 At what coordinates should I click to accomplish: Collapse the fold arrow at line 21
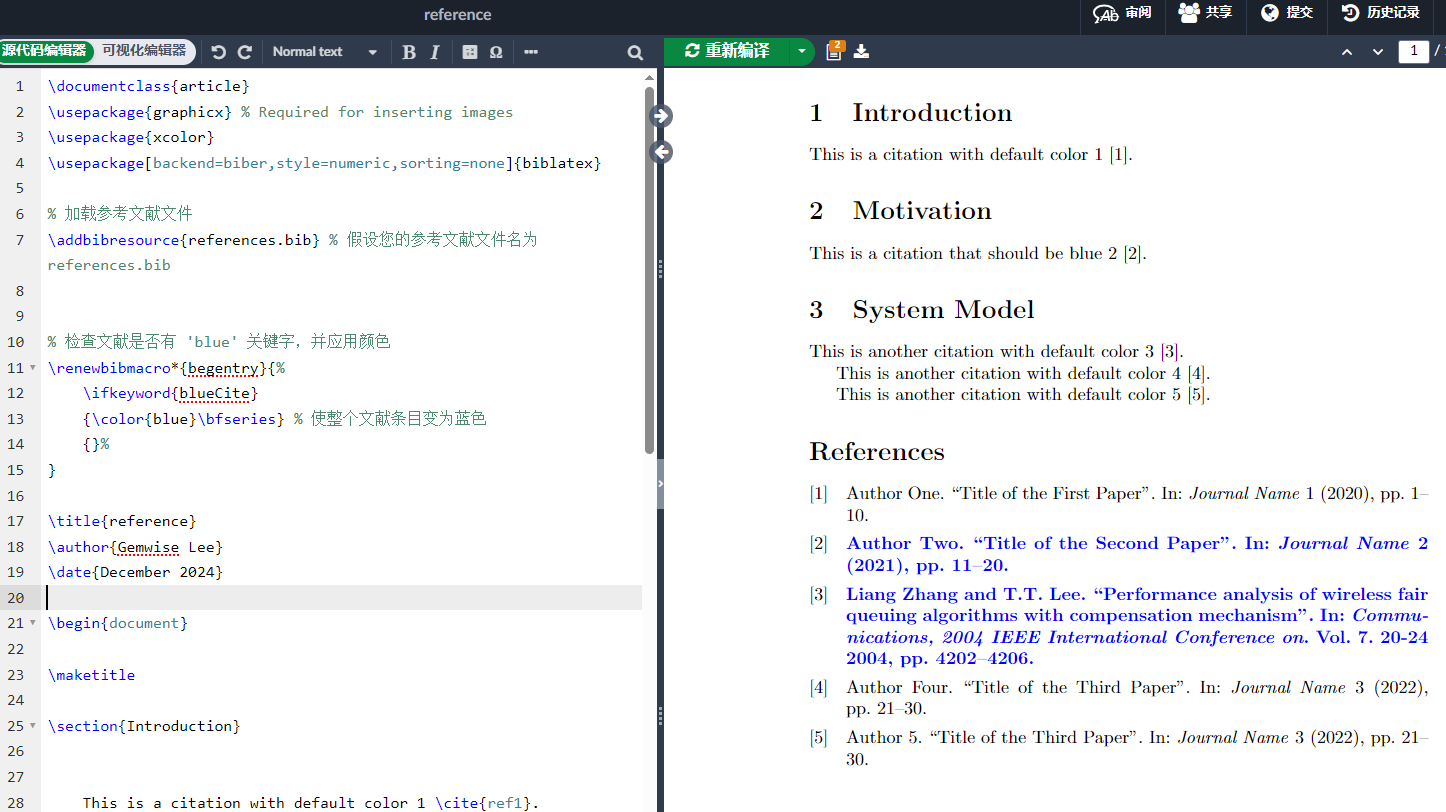[33, 623]
